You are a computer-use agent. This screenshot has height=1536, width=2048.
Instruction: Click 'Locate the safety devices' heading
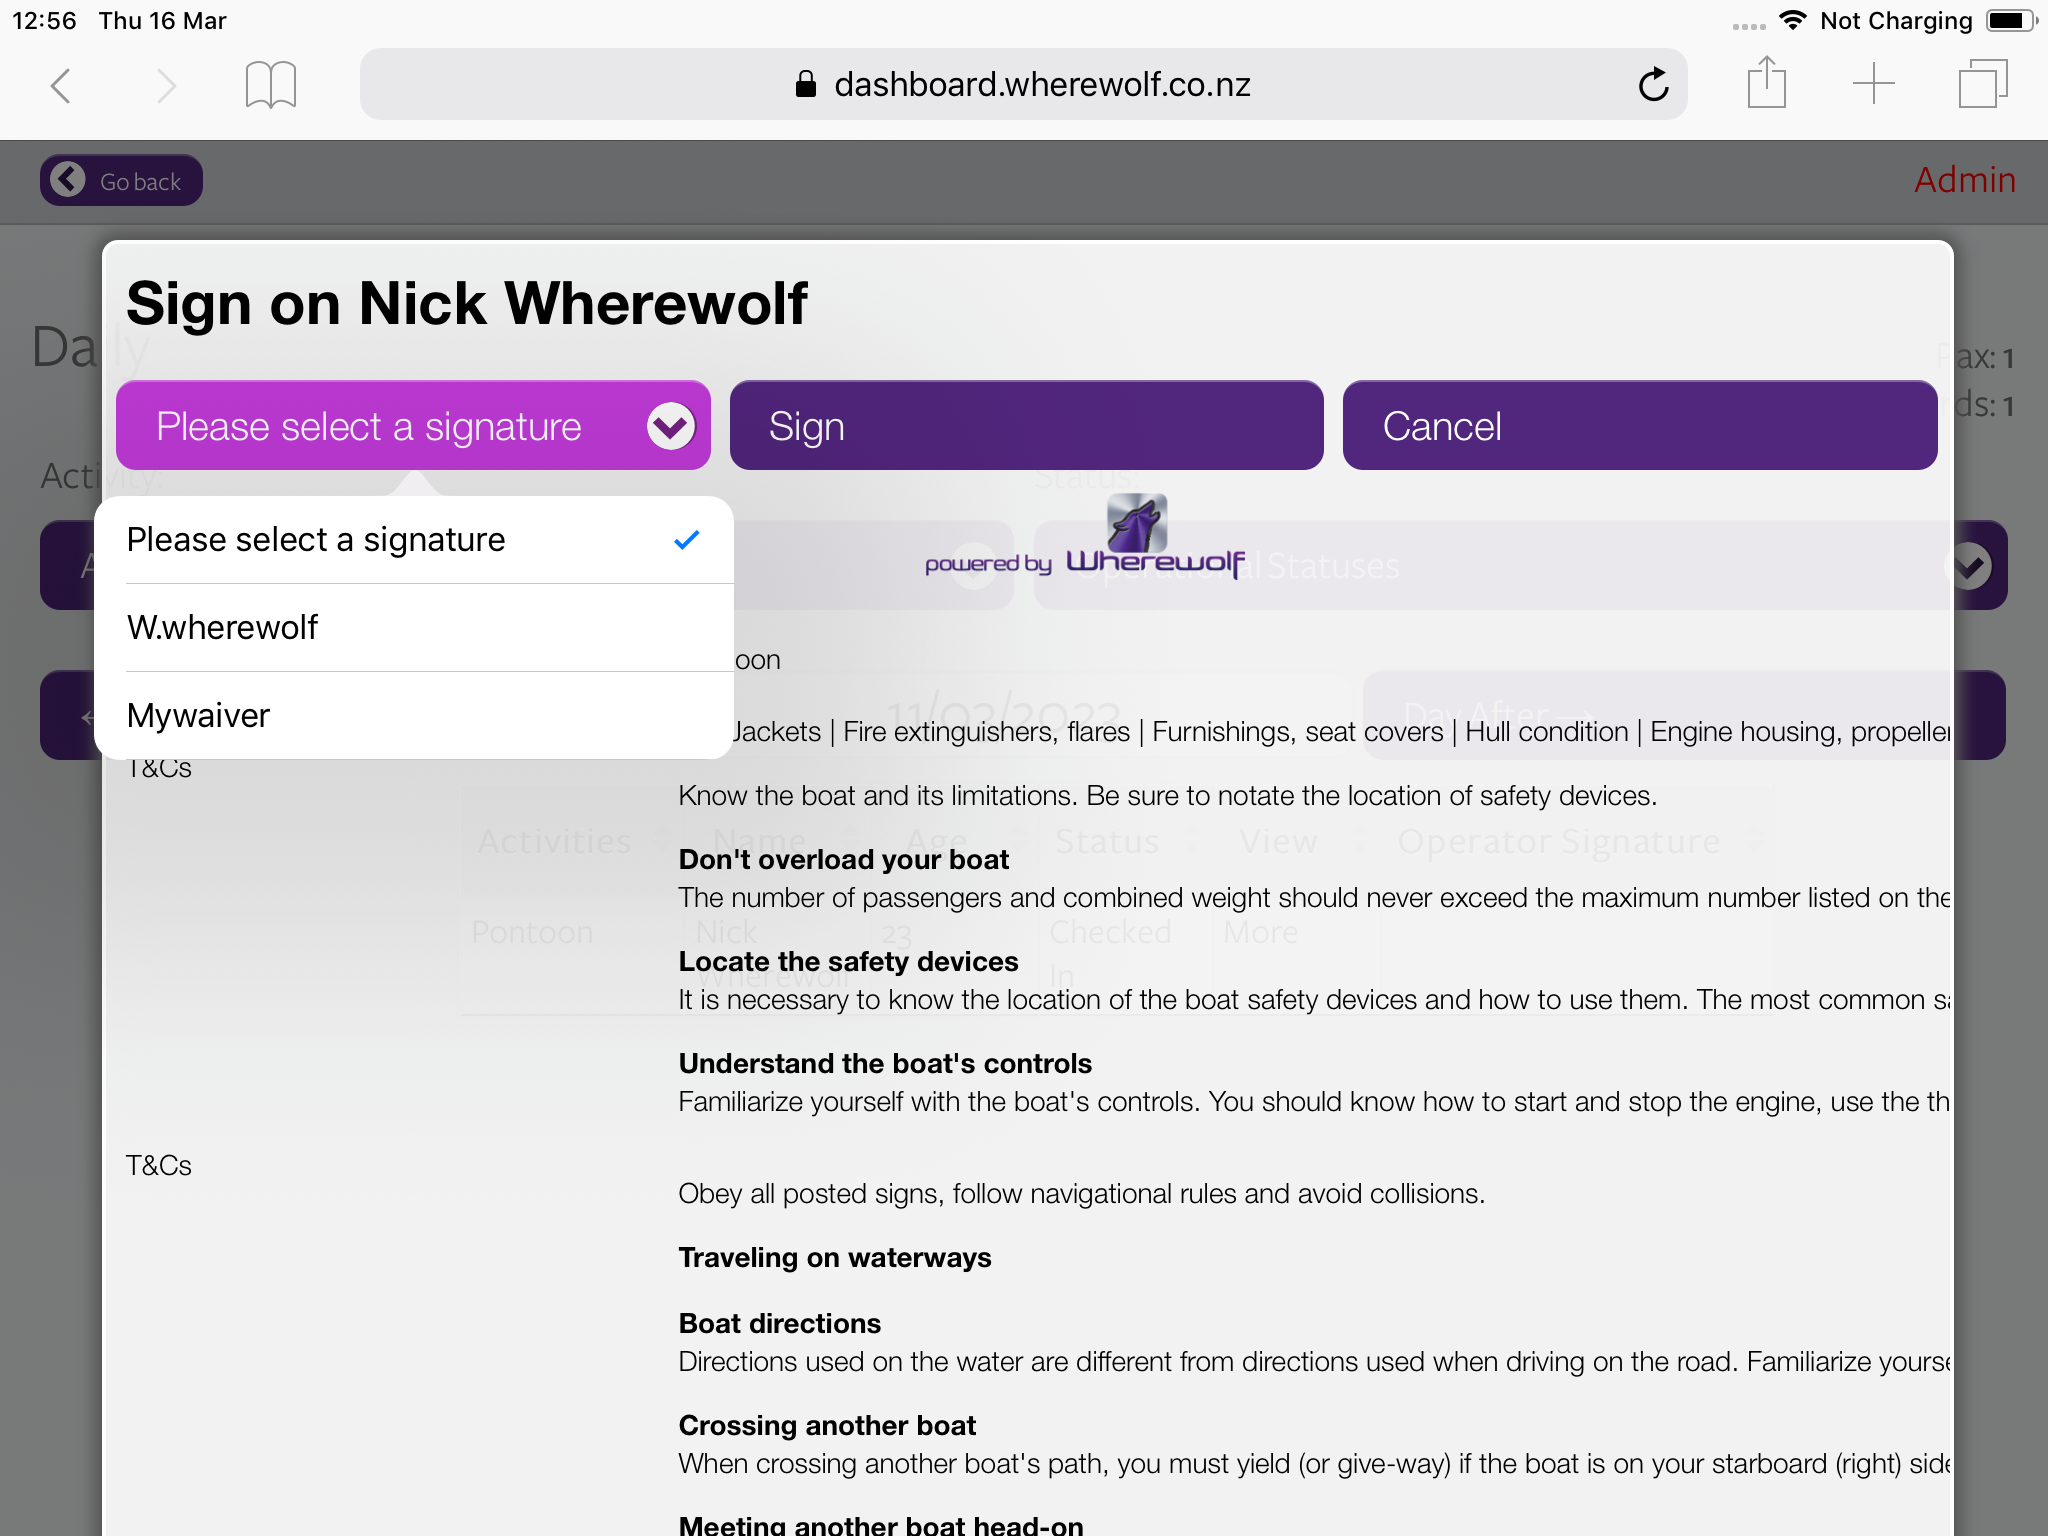click(x=848, y=962)
